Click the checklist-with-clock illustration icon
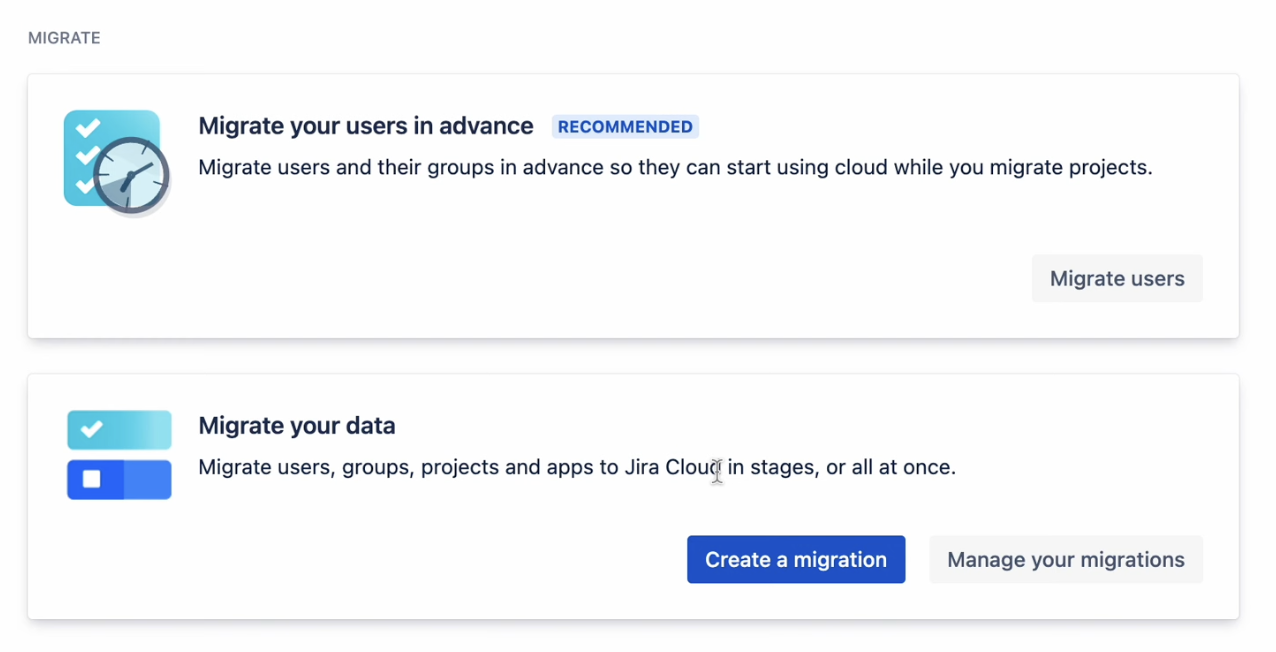Viewport: 1276px width, 652px height. 116,162
